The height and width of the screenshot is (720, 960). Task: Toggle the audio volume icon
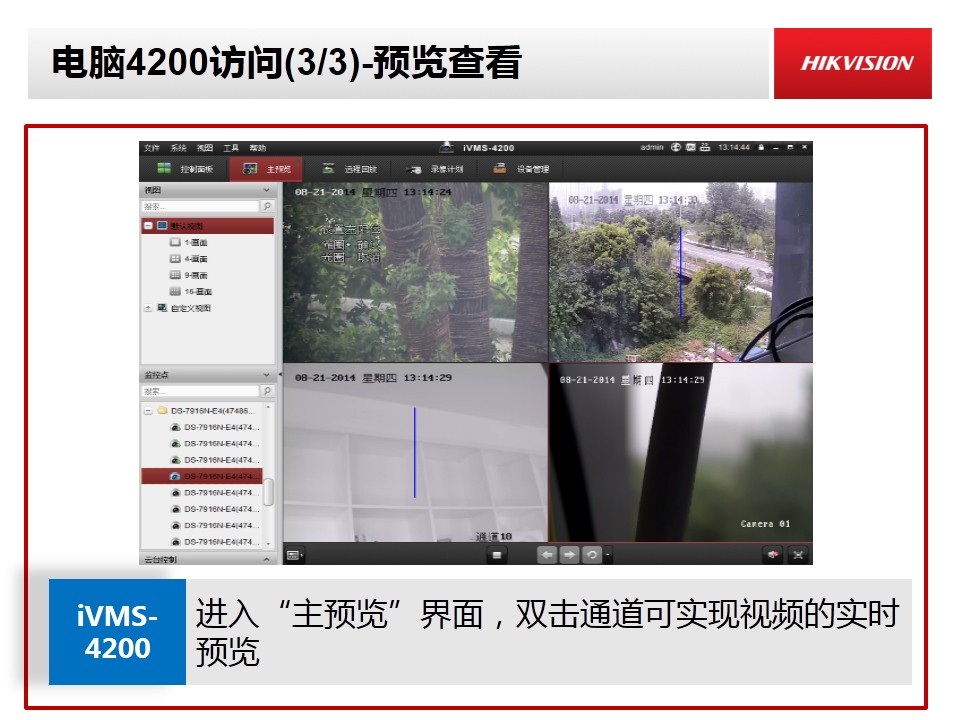click(772, 555)
